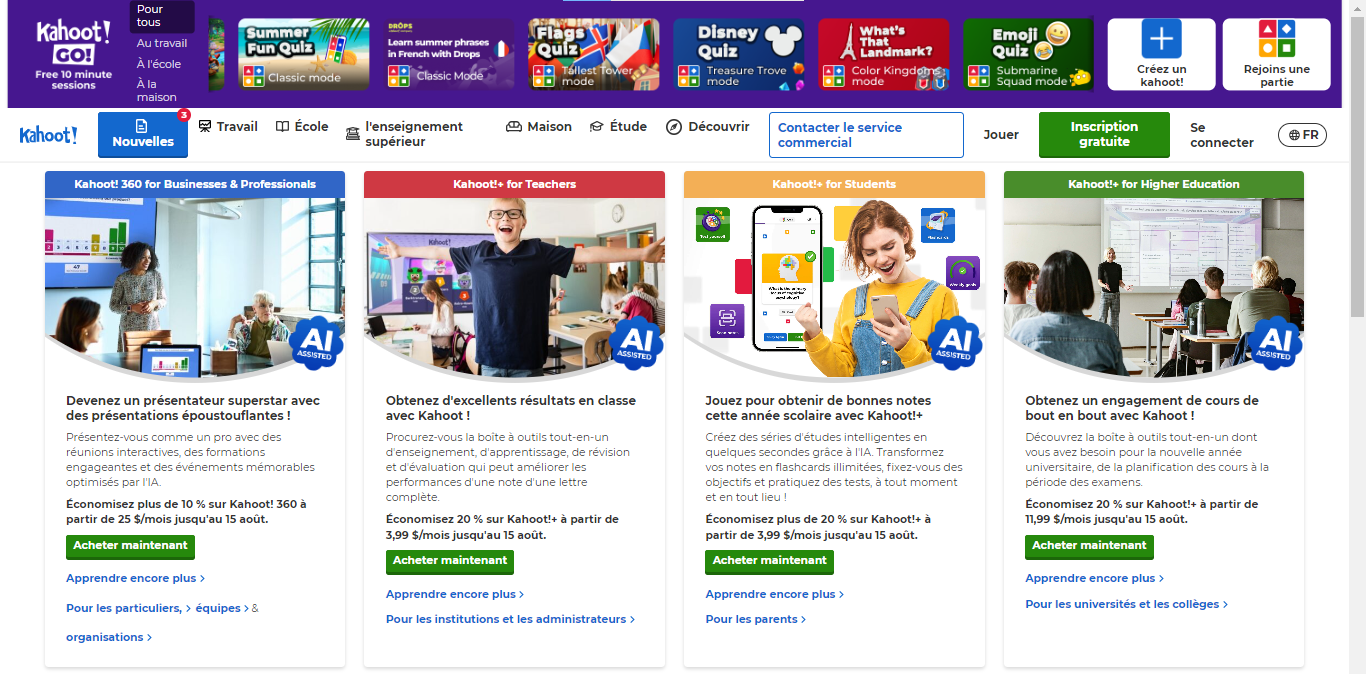Click the Inscription gratuite button

(1104, 135)
